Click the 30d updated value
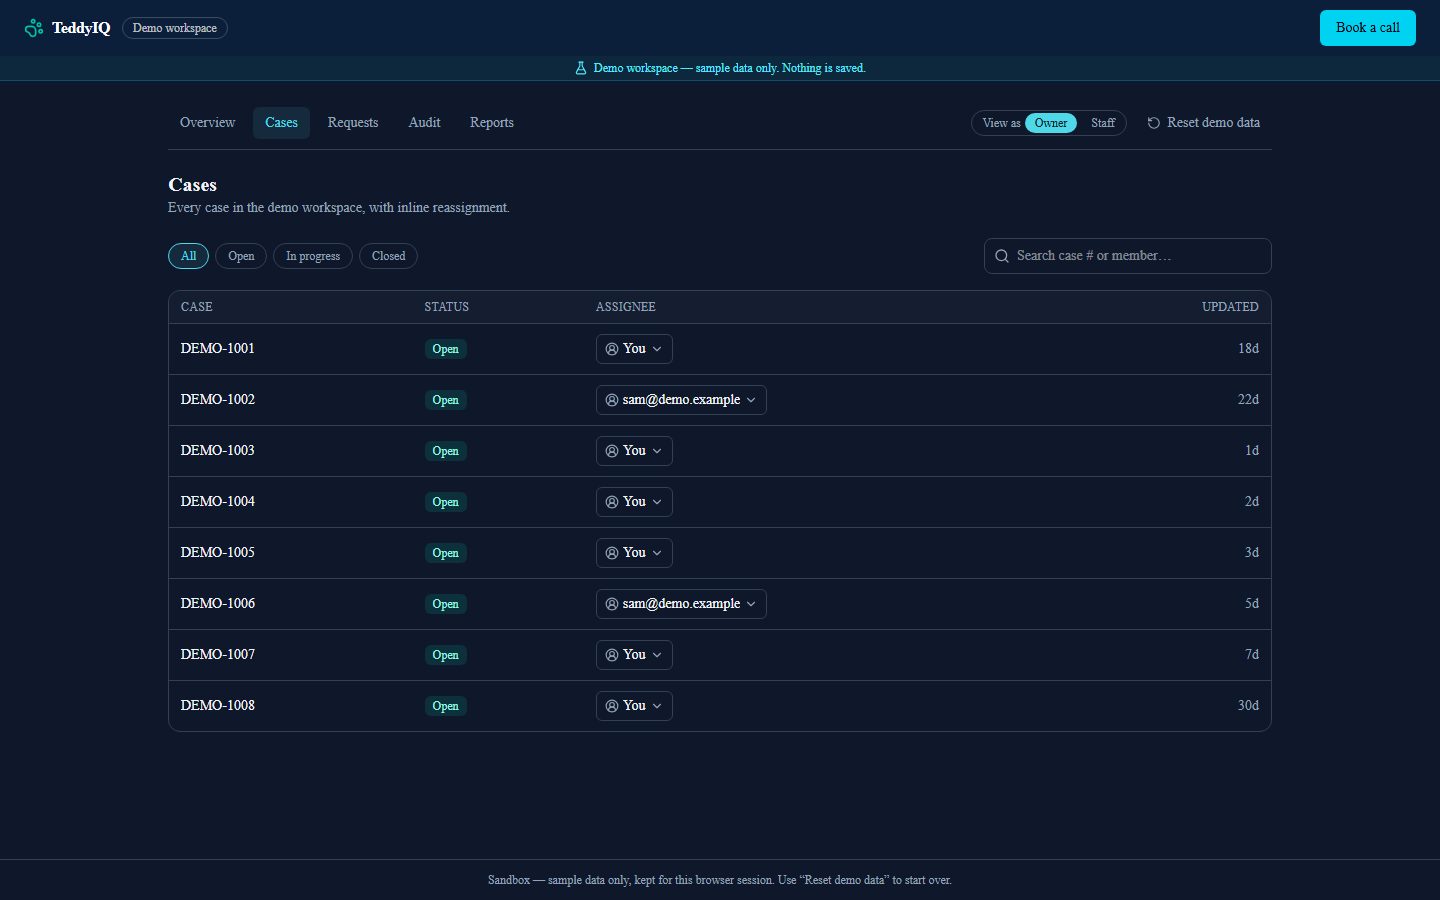 click(1248, 706)
